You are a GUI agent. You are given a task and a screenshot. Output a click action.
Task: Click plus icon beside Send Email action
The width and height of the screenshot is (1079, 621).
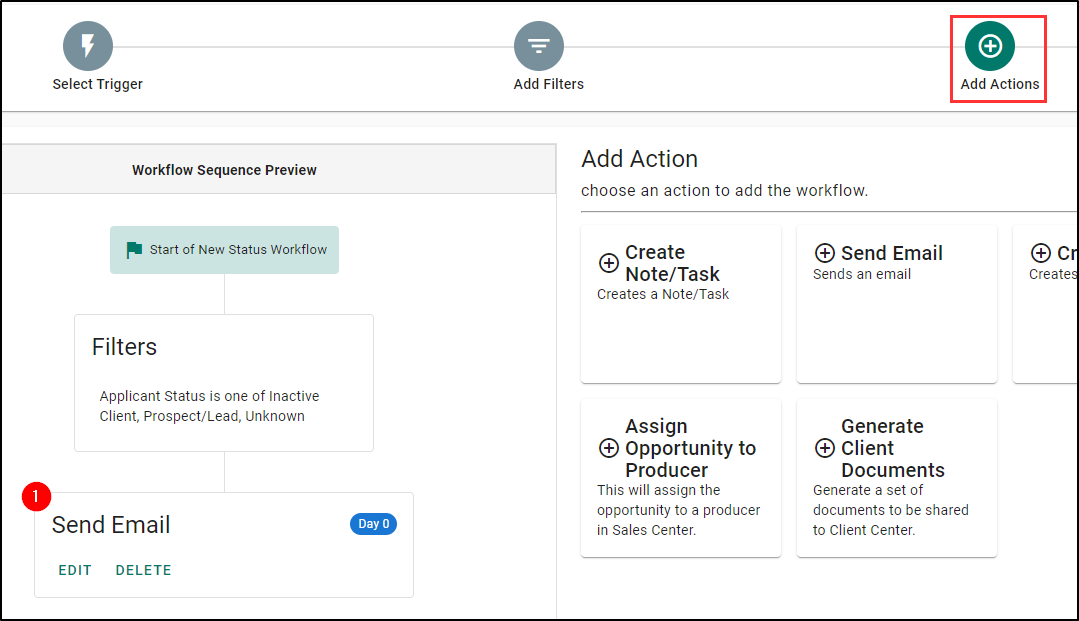tap(825, 254)
